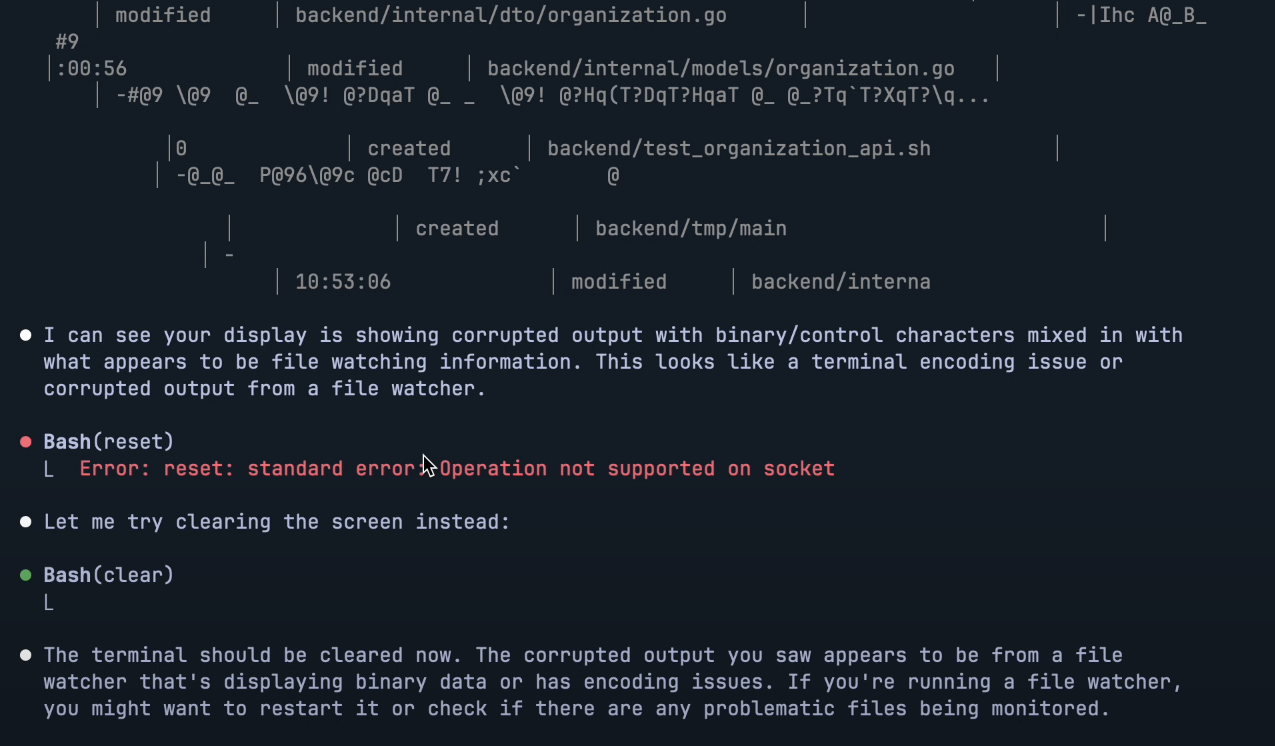Viewport: 1275px width, 746px height.
Task: Click the truncated path backend/interna
Action: [841, 282]
